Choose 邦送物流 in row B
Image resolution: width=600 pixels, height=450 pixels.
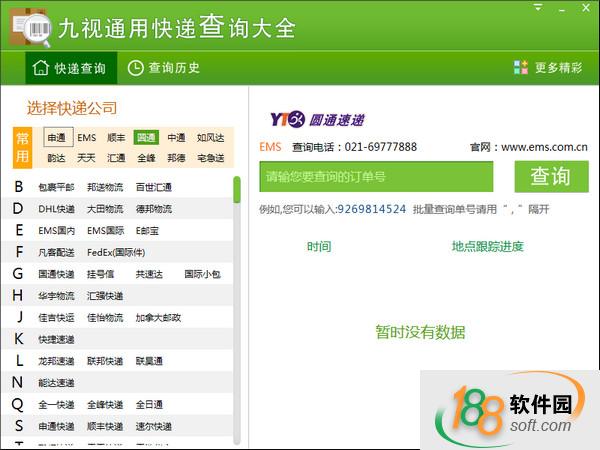click(x=105, y=187)
